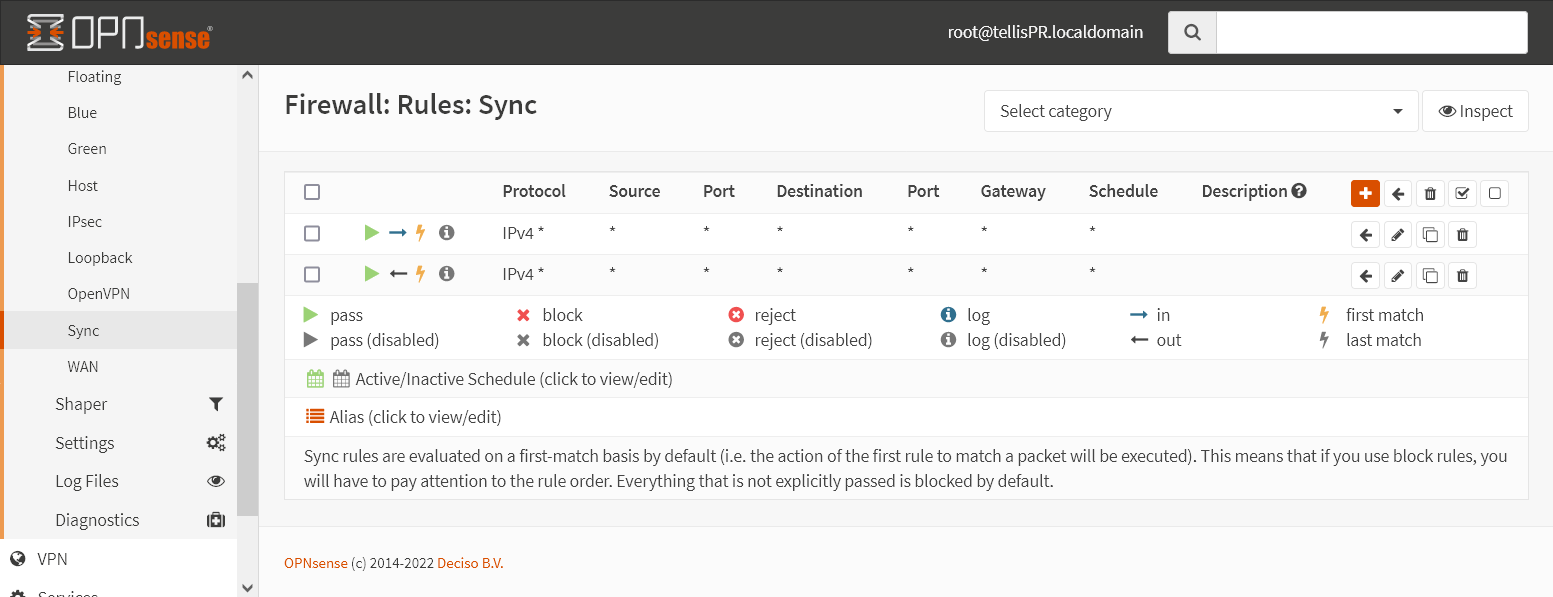1553x597 pixels.
Task: Follow the Deciso B.V. link
Action: 469,563
